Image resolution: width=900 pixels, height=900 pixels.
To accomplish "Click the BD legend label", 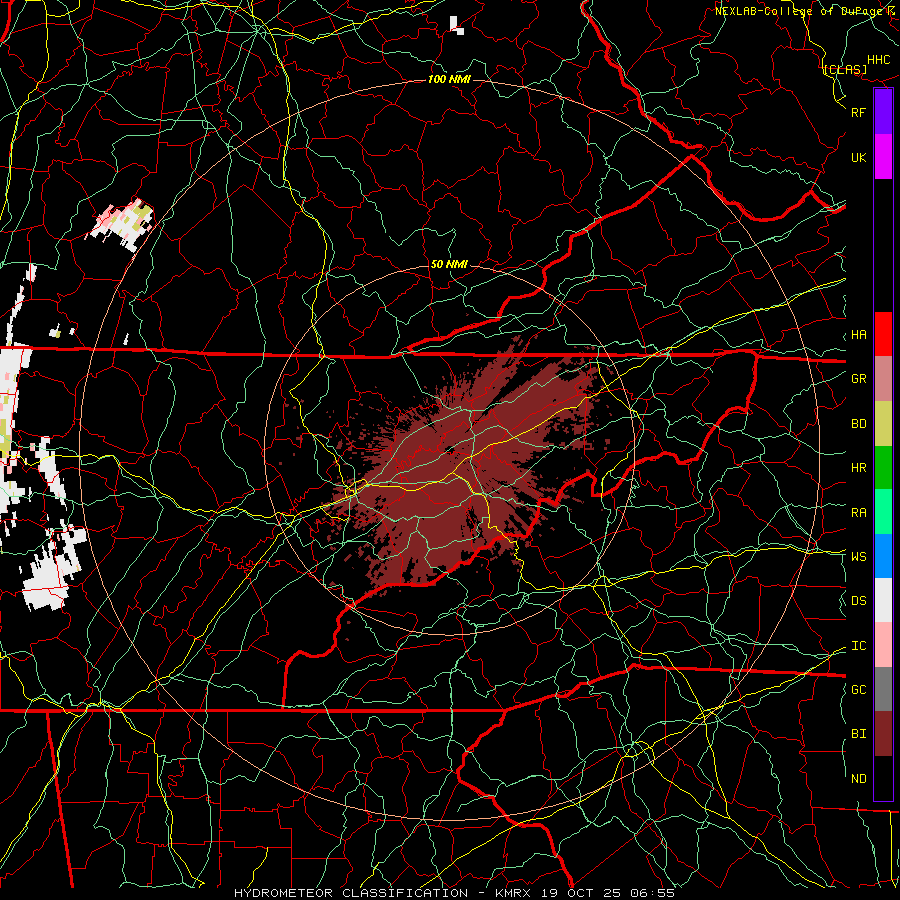I will [859, 424].
